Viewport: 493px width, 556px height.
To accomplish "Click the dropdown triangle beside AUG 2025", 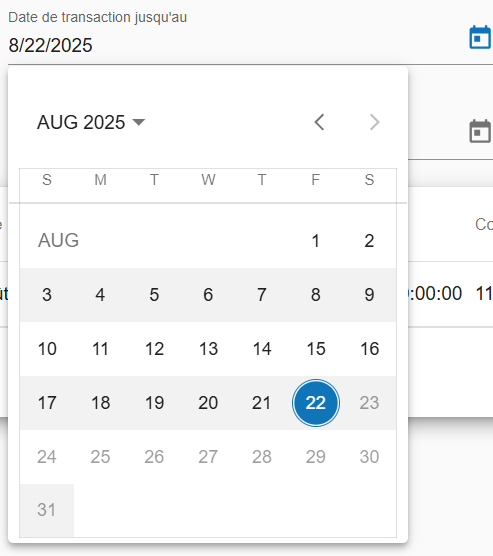I will tap(139, 122).
